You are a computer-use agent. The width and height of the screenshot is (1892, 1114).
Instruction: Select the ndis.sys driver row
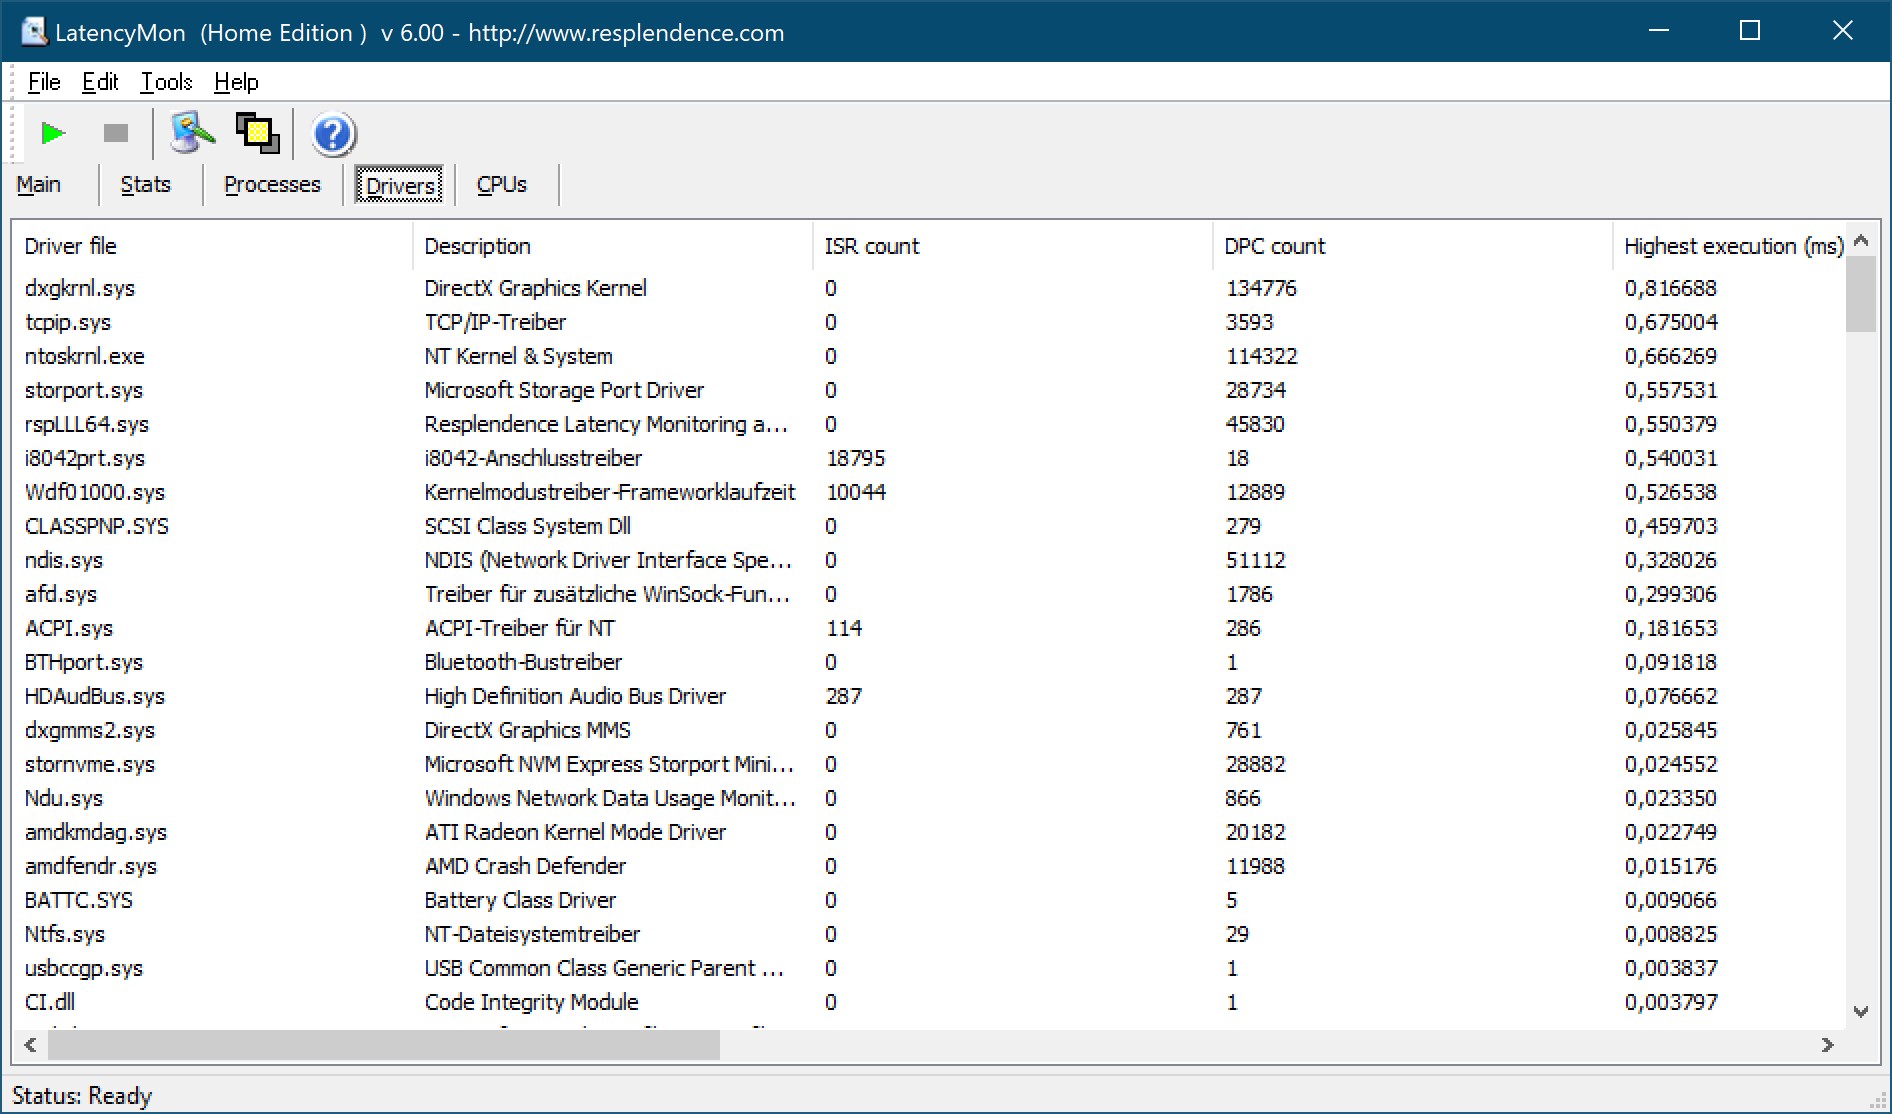(x=929, y=560)
